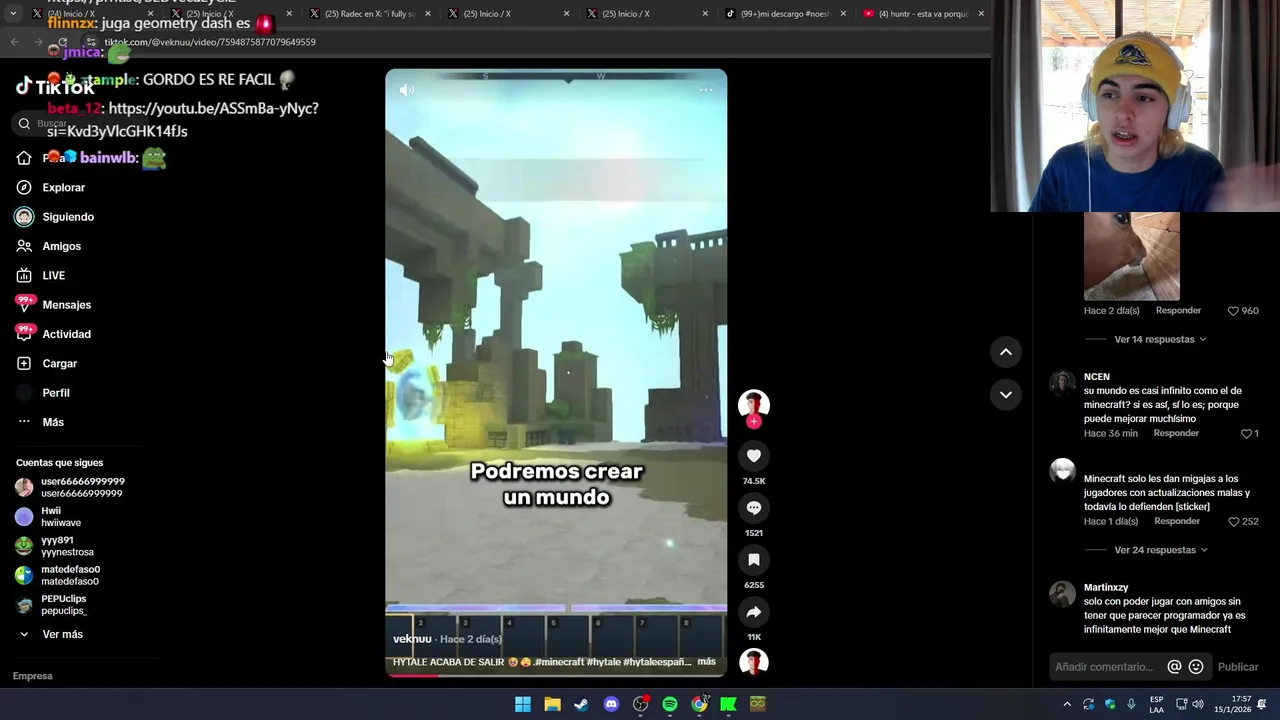The image size is (1280, 720).
Task: Open the spinning sound disc avatar
Action: coord(754,662)
